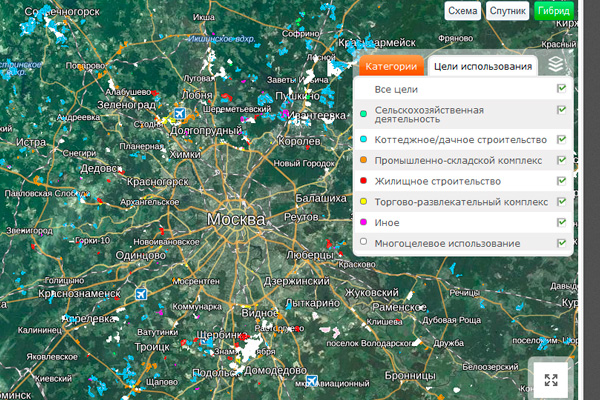Screen dimensions: 600x400
Task: Click the Sheremetyevo airport icon near Lobnya
Action: [179, 112]
